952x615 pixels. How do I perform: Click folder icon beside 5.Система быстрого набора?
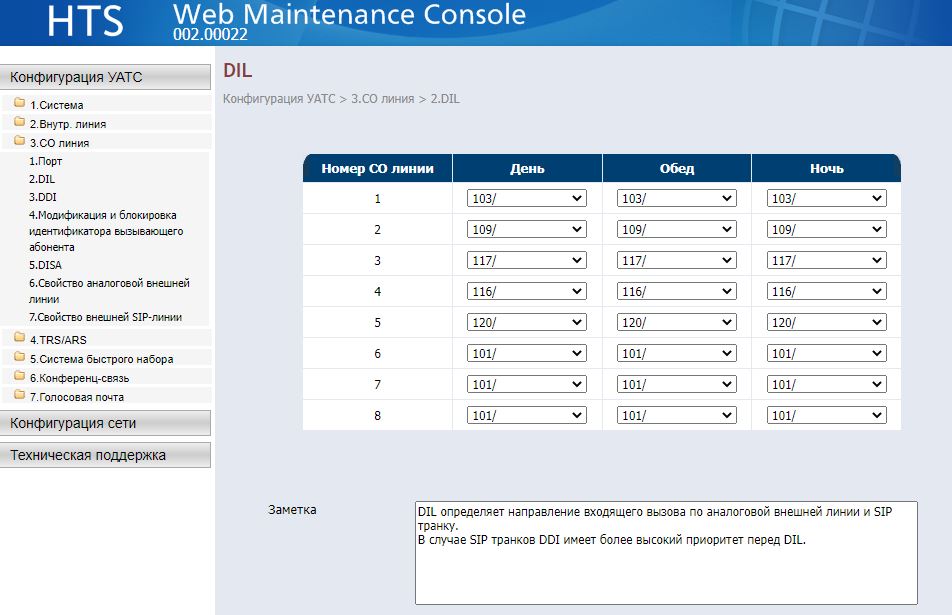[19, 356]
